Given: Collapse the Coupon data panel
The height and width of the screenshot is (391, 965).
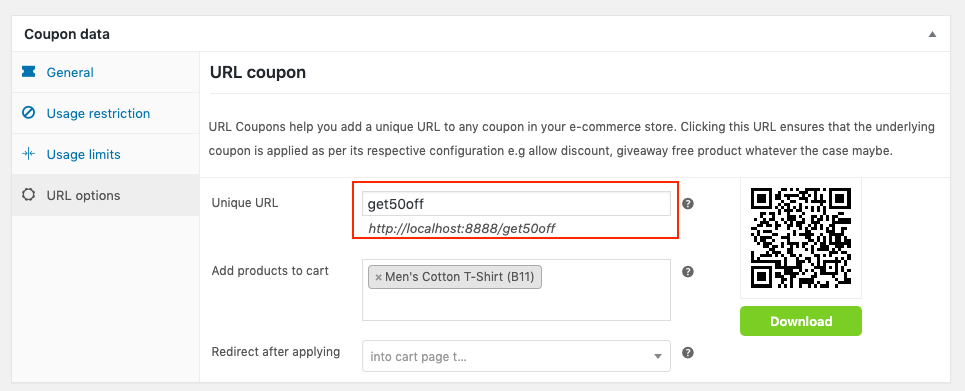Looking at the screenshot, I should click(x=932, y=34).
